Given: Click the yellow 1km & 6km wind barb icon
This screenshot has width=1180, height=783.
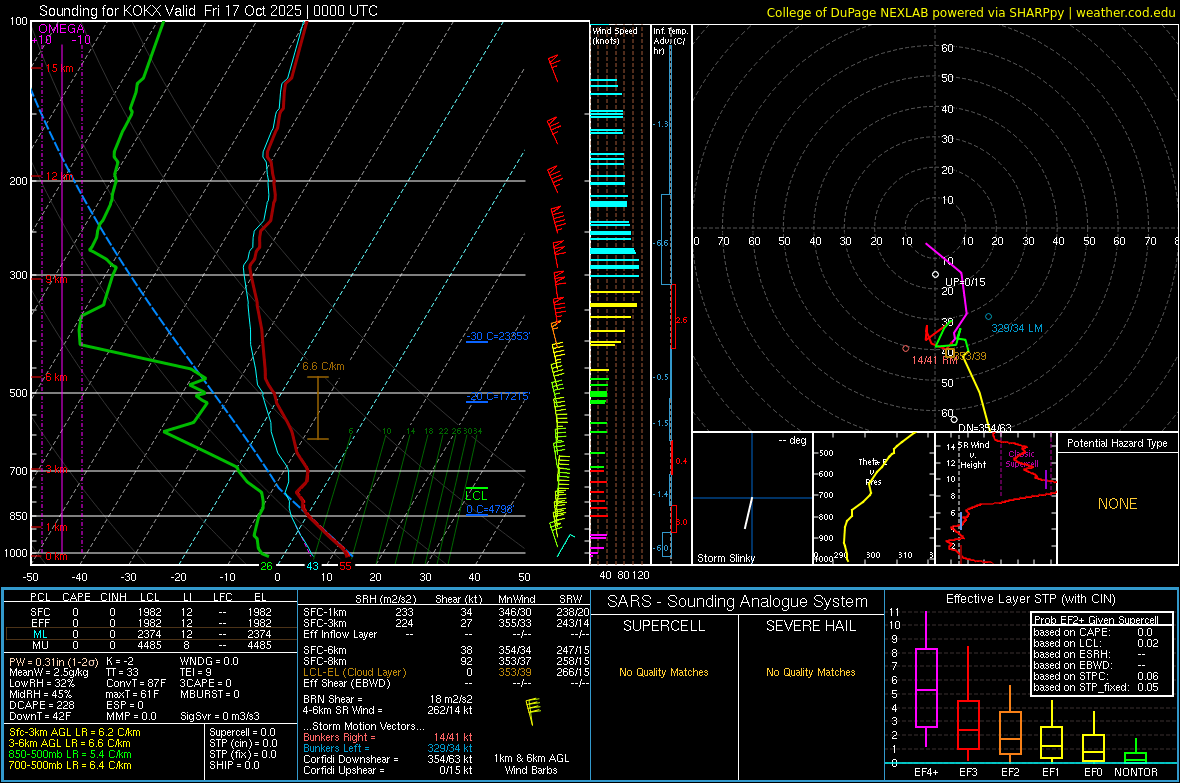Looking at the screenshot, I should coord(533,711).
